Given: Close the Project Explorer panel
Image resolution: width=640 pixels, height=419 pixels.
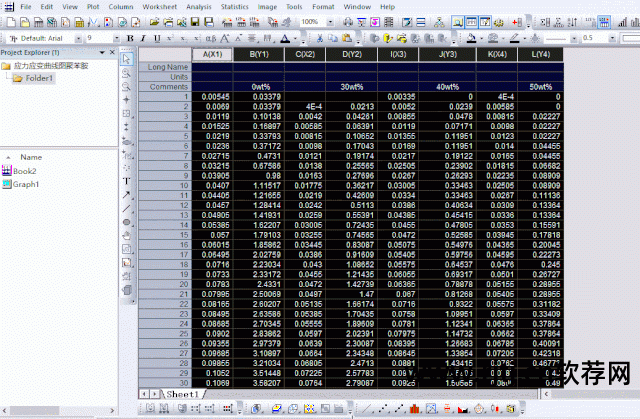Looking at the screenshot, I should pos(112,53).
